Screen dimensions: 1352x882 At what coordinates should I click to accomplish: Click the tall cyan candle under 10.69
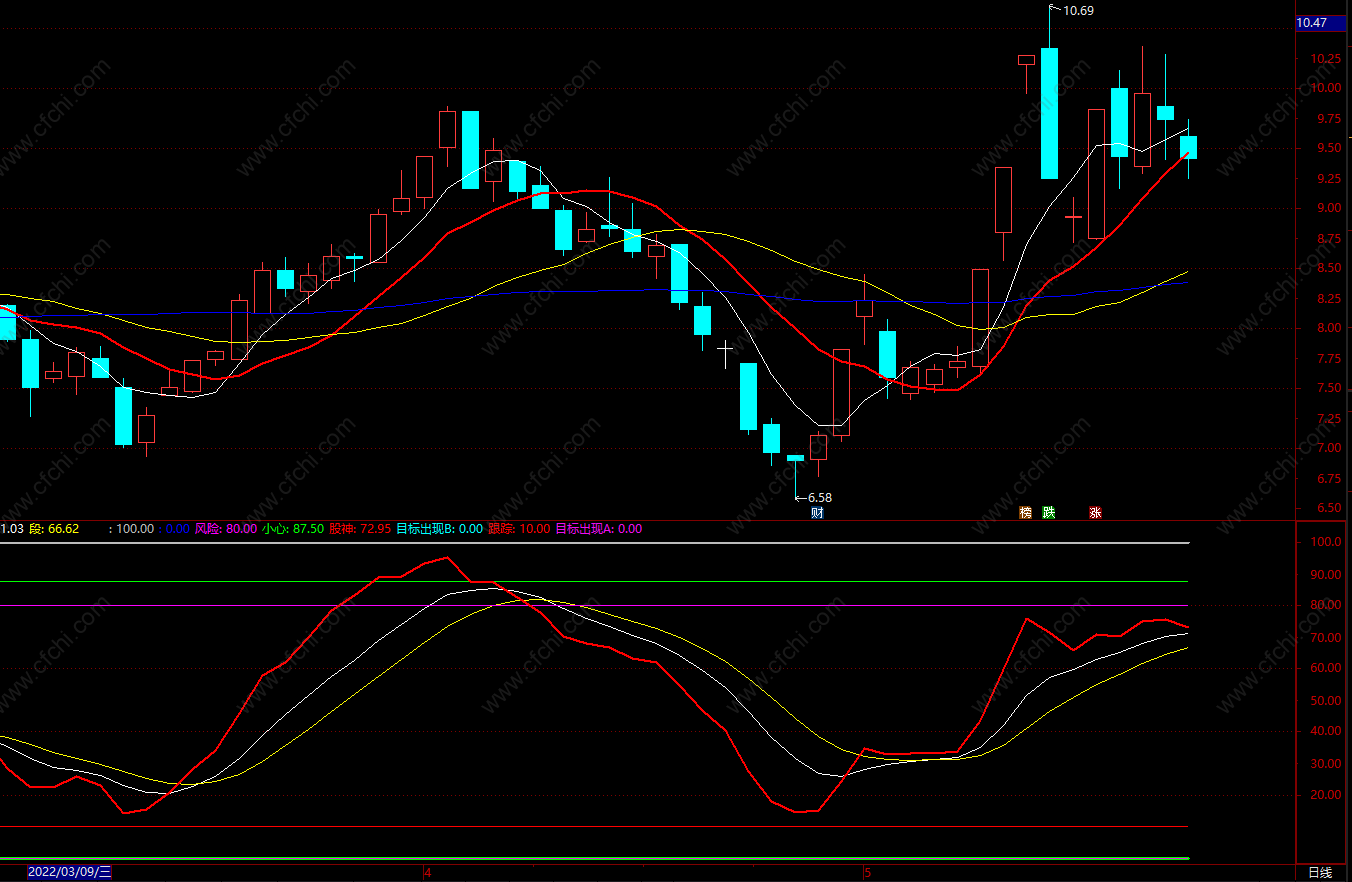click(1049, 113)
